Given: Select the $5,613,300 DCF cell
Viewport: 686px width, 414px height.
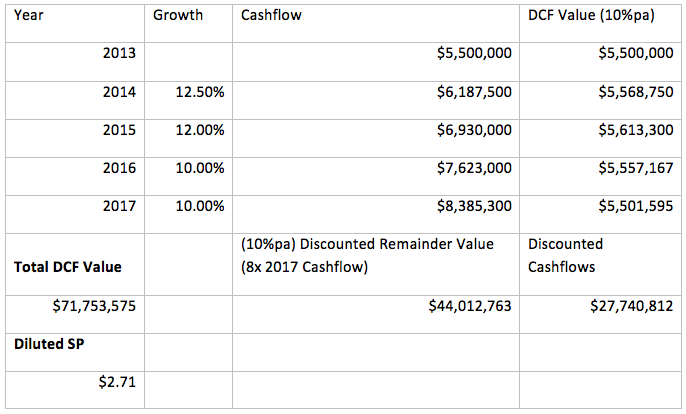Looking at the screenshot, I should (x=632, y=129).
